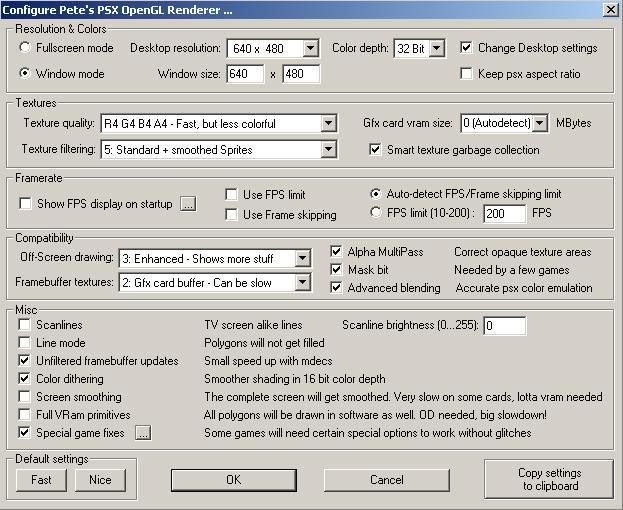Screen dimensions: 623x510
Task: Expand the Texture quality dropdown
Action: (329, 123)
